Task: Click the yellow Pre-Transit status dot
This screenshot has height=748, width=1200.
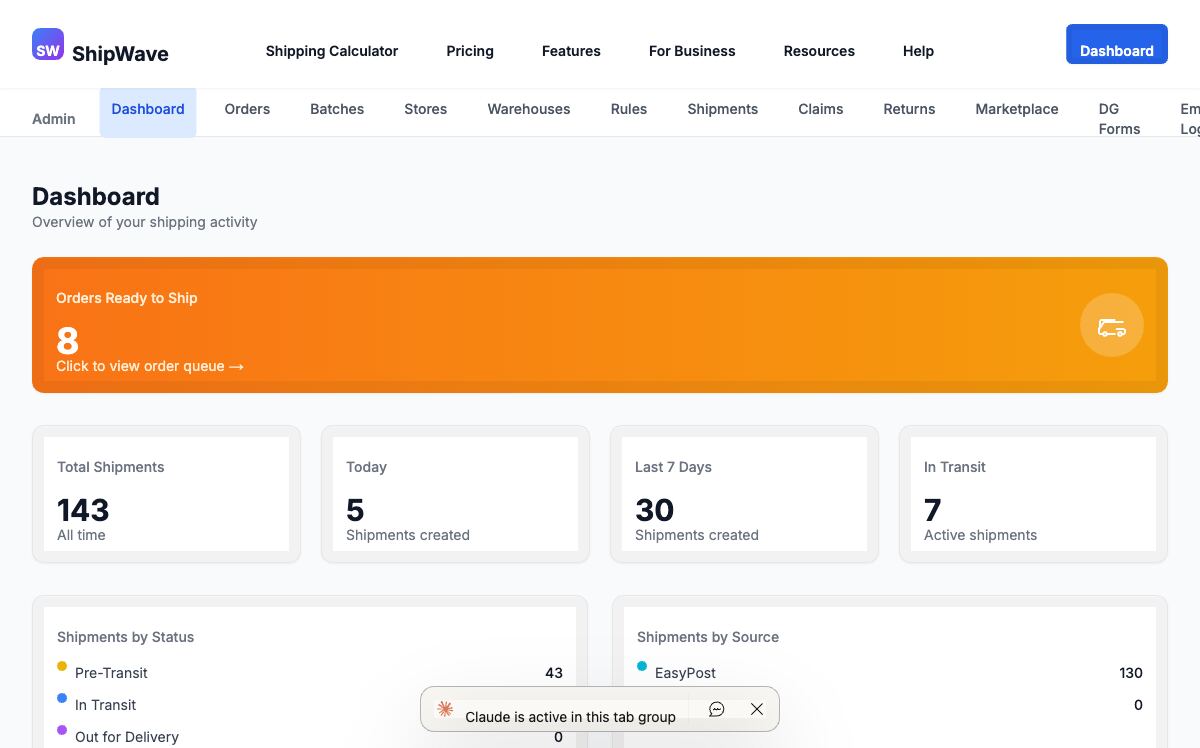Action: click(62, 666)
